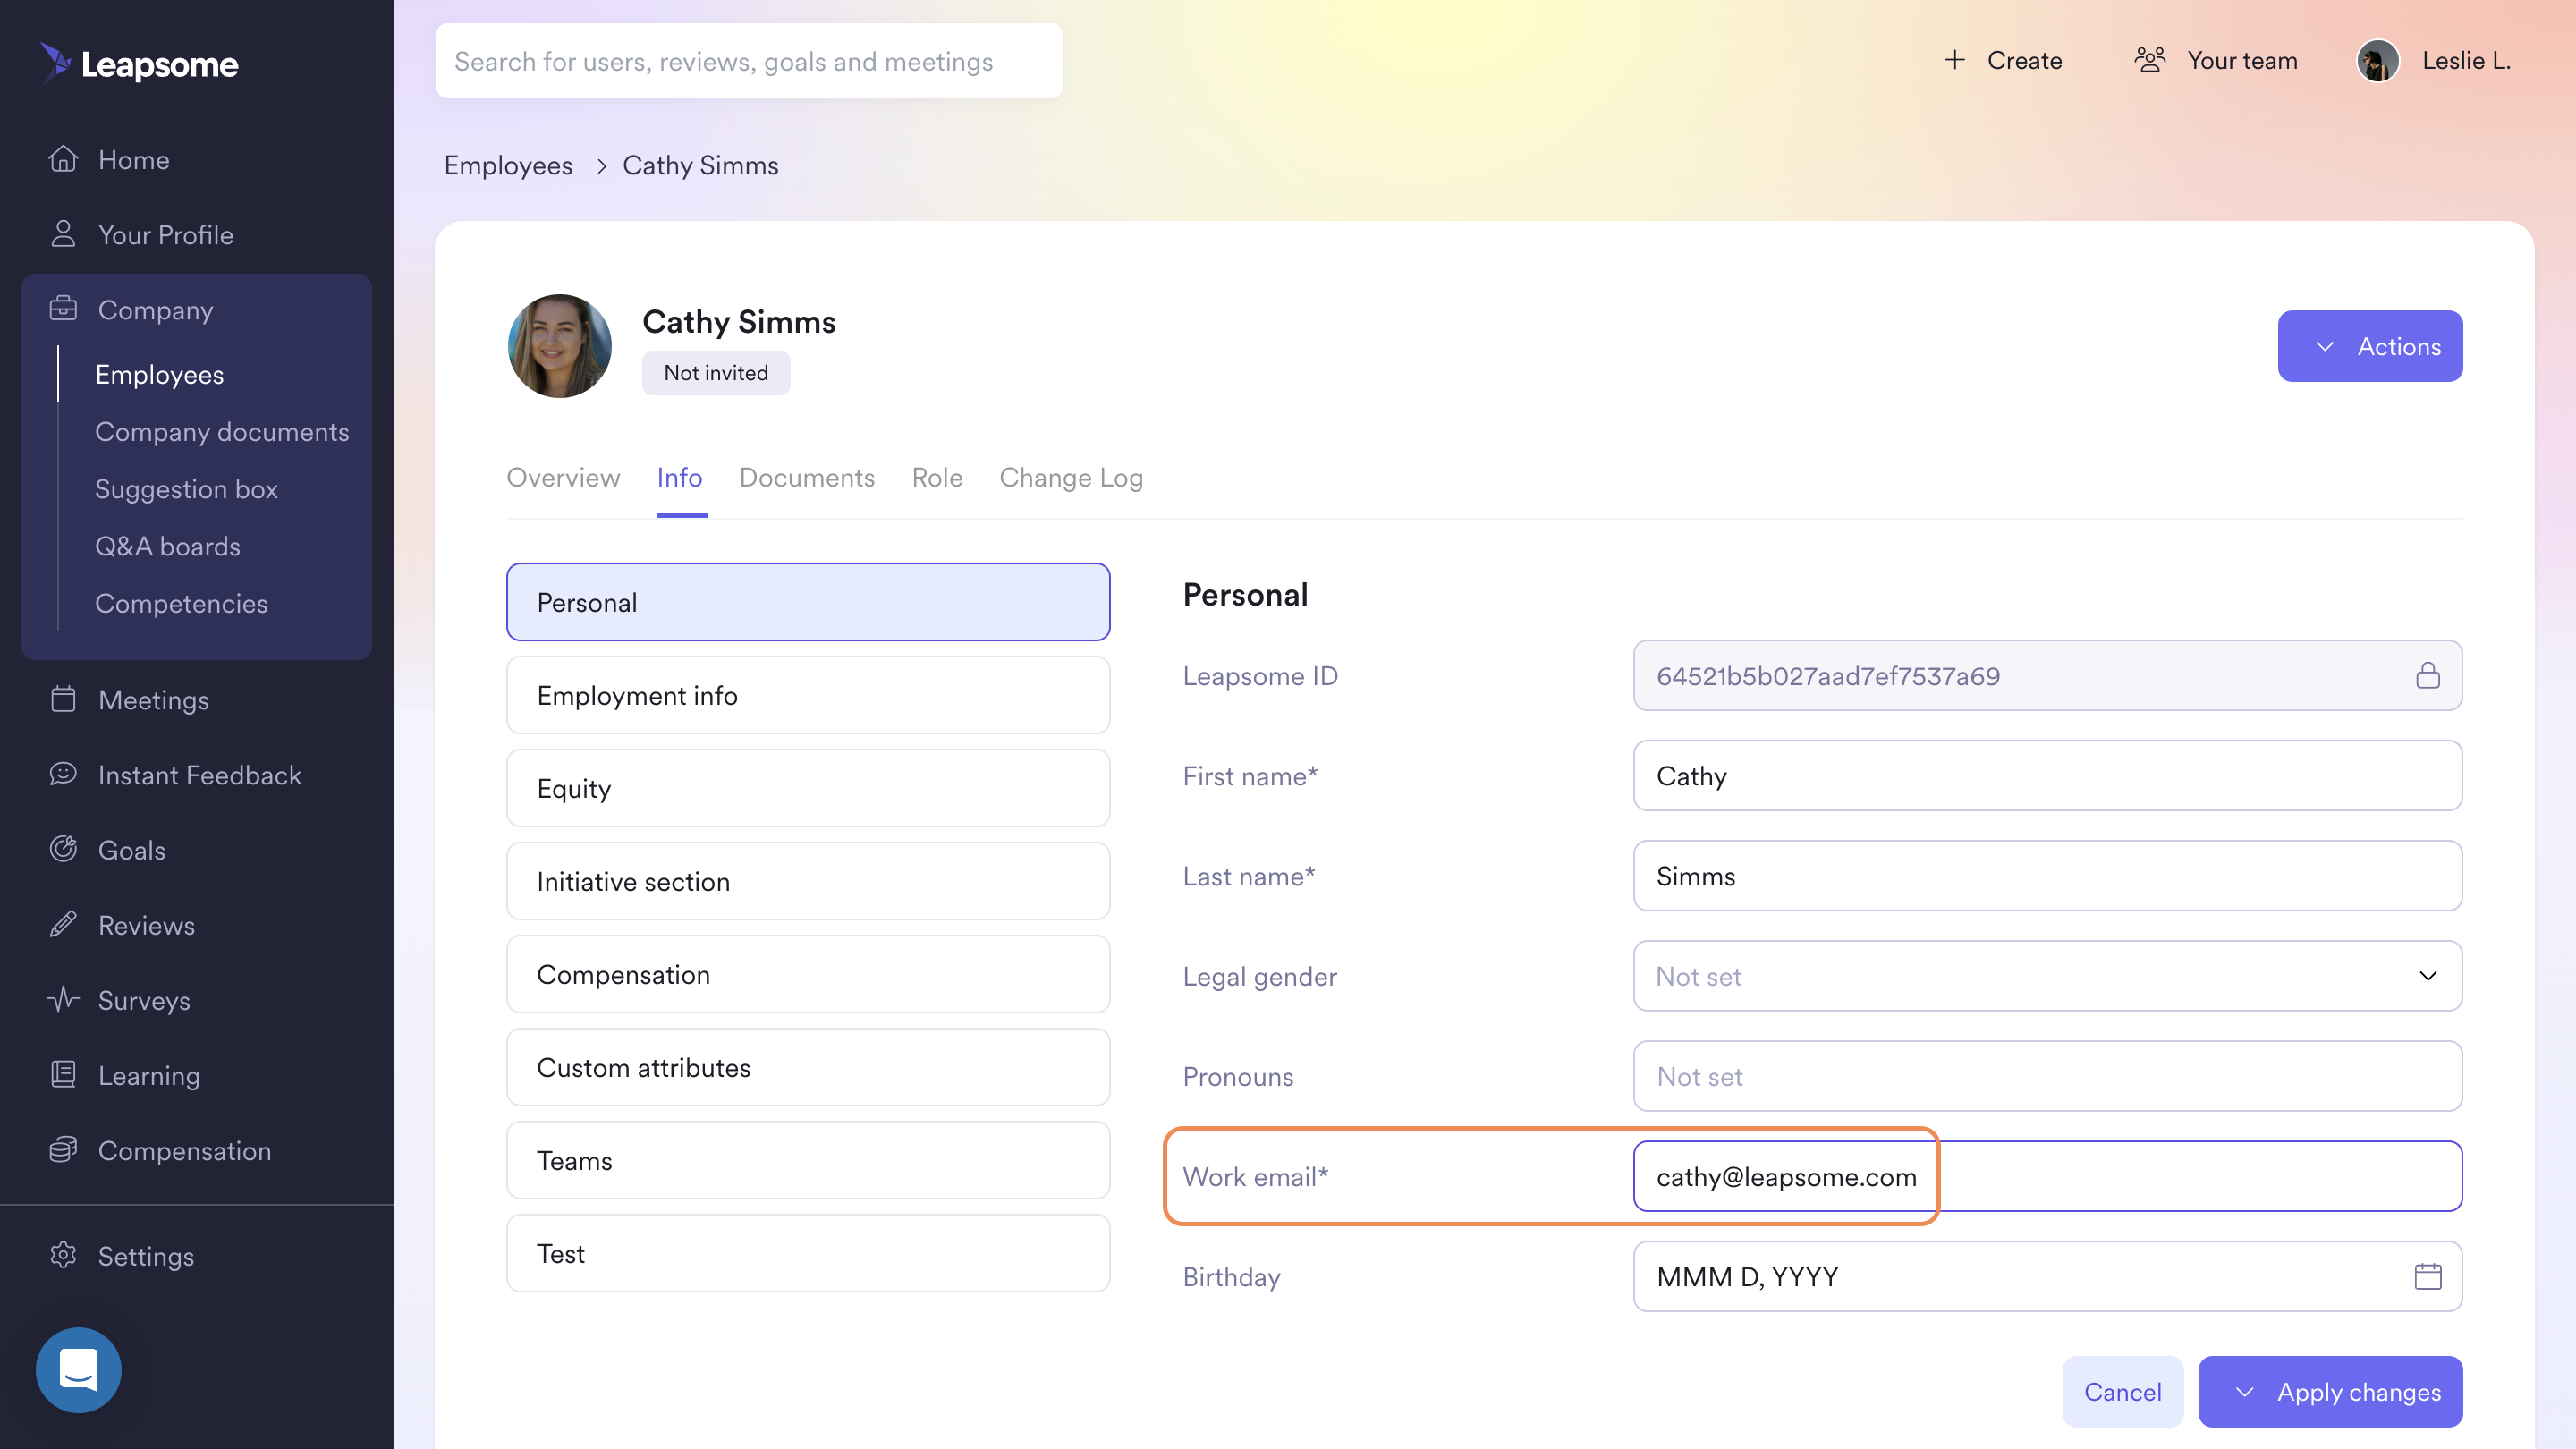Open Goals target icon
Viewport: 2576px width, 1449px height.
pos(63,849)
